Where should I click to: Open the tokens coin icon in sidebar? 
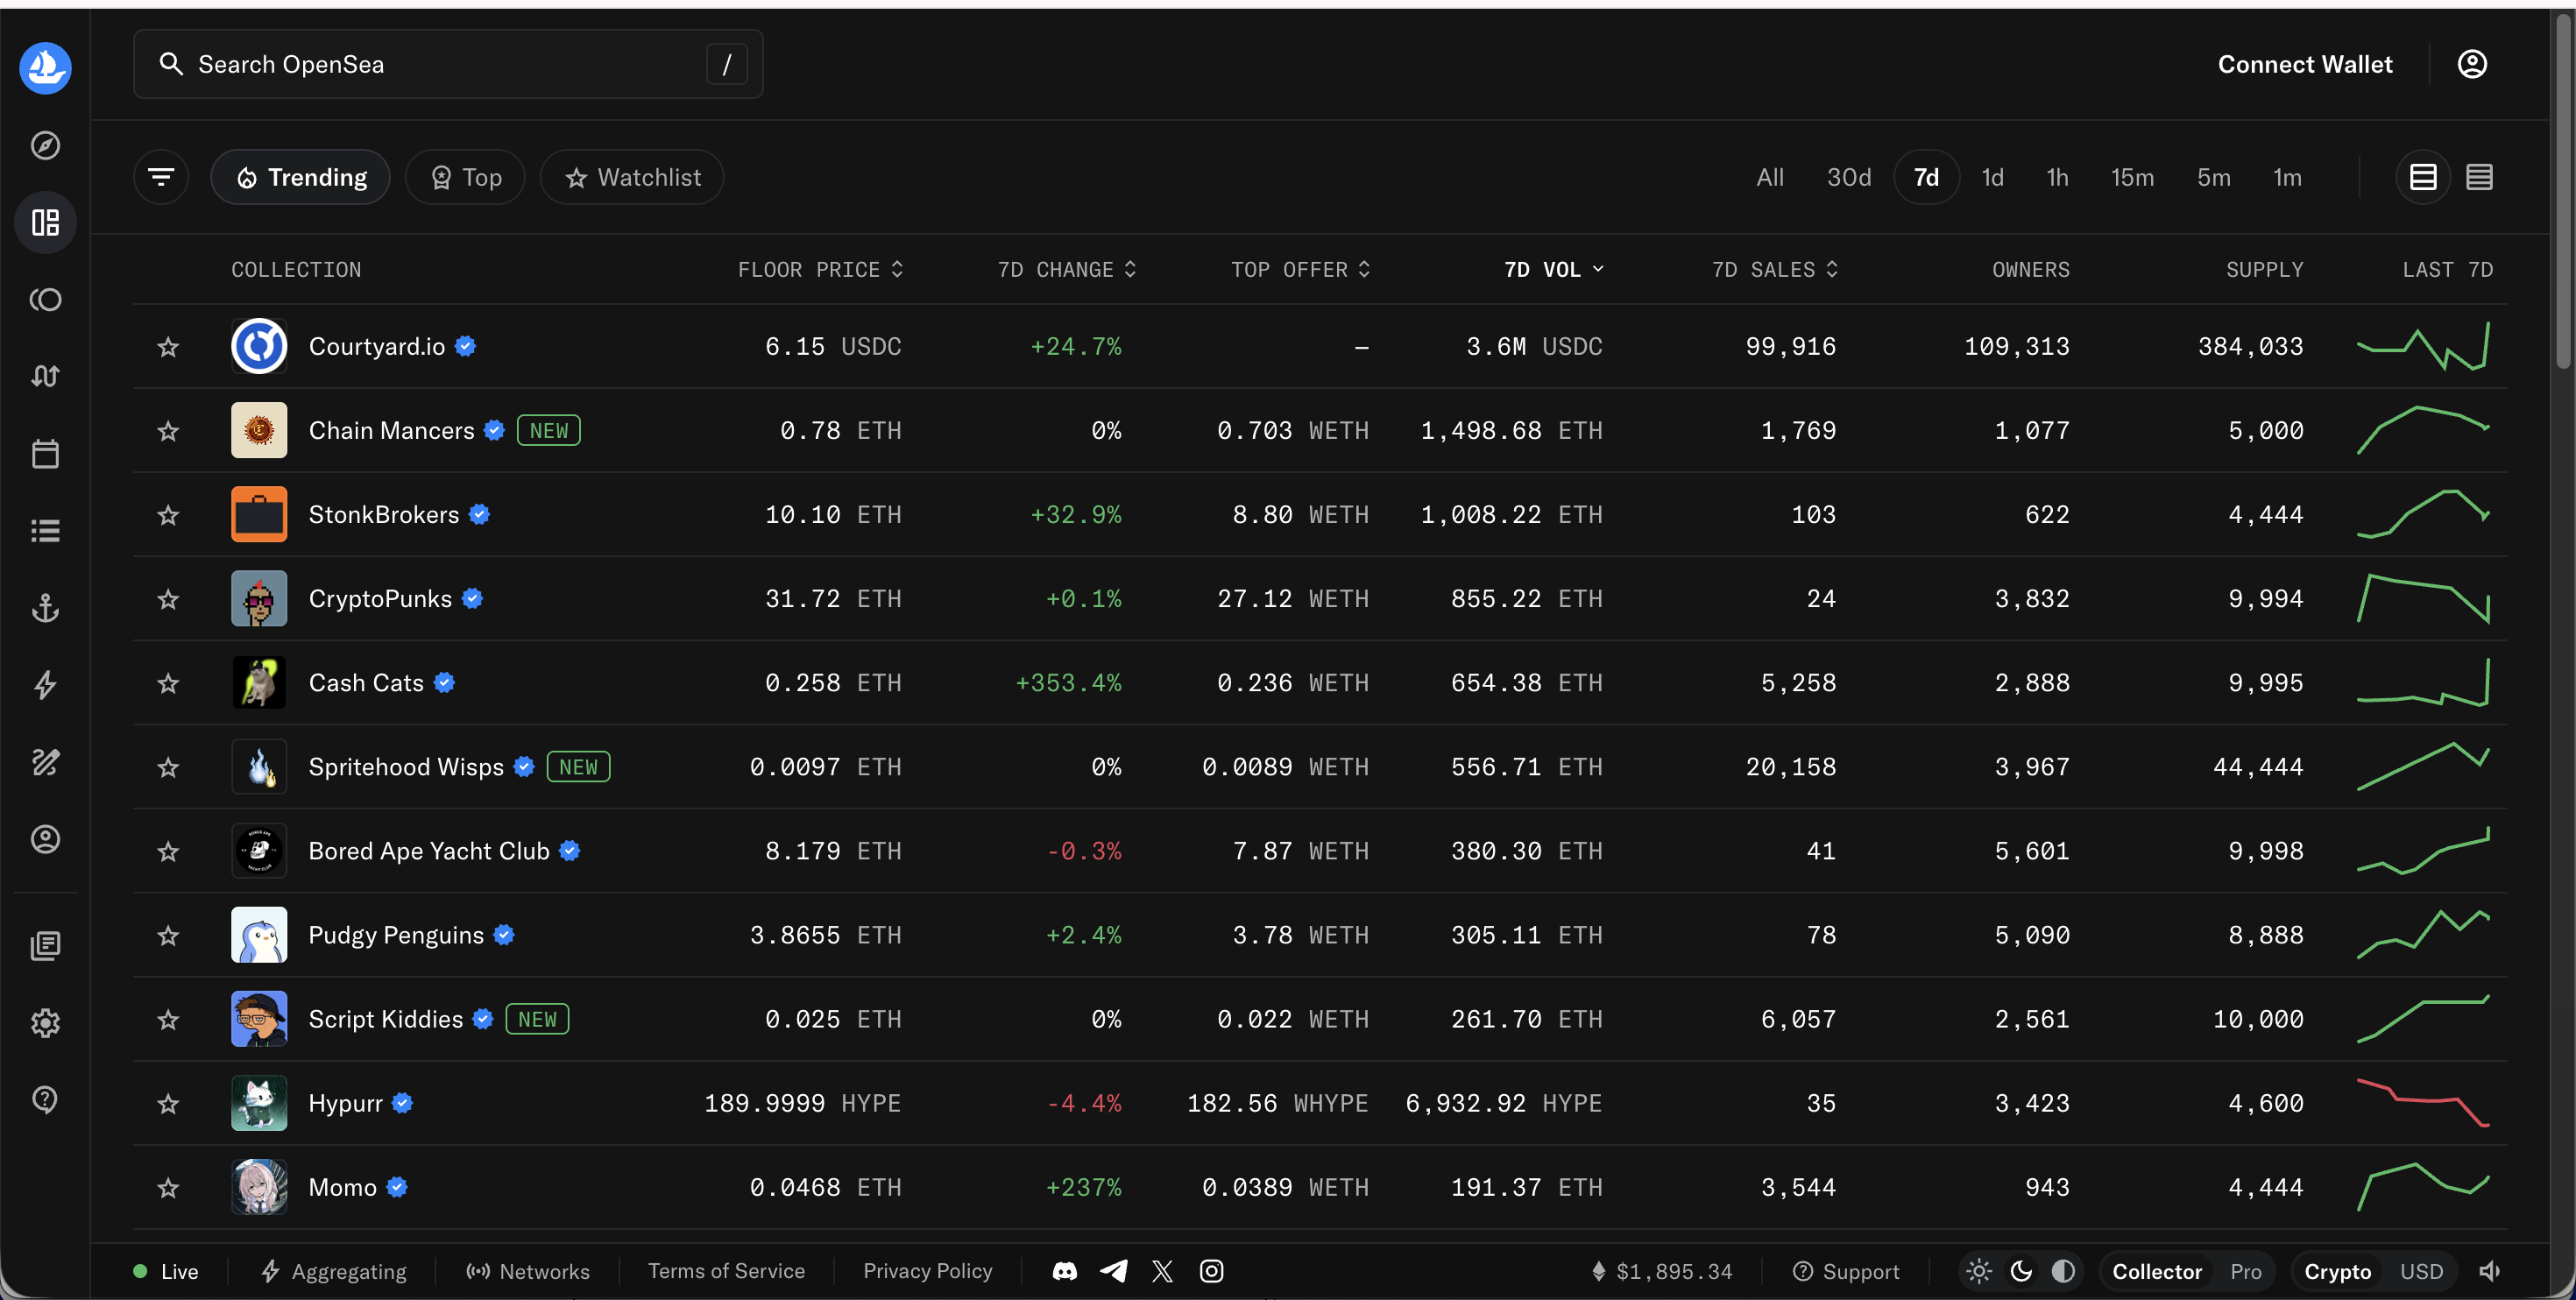click(x=45, y=299)
